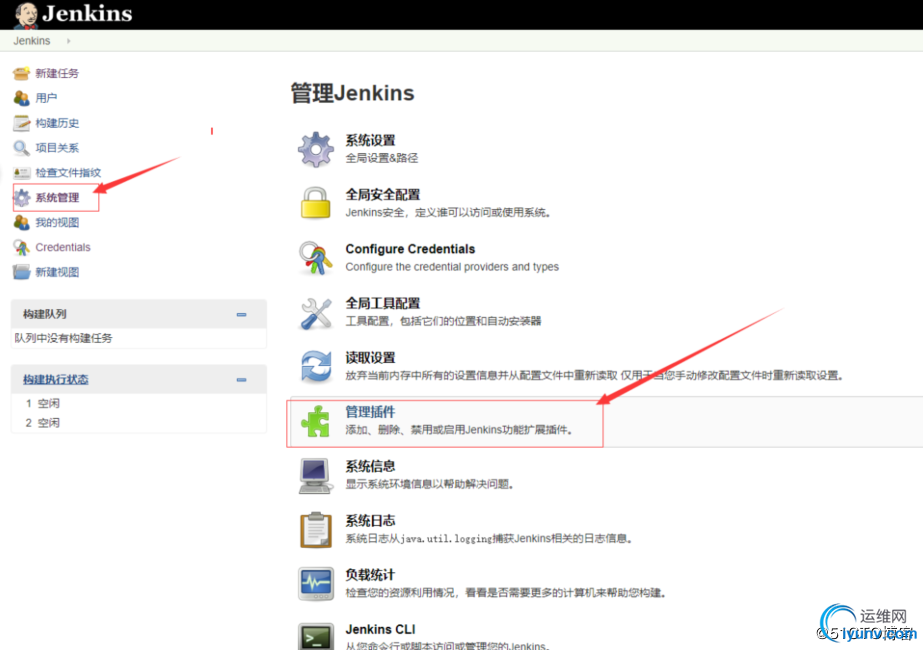Click the java.util.logging description text

tap(489, 539)
